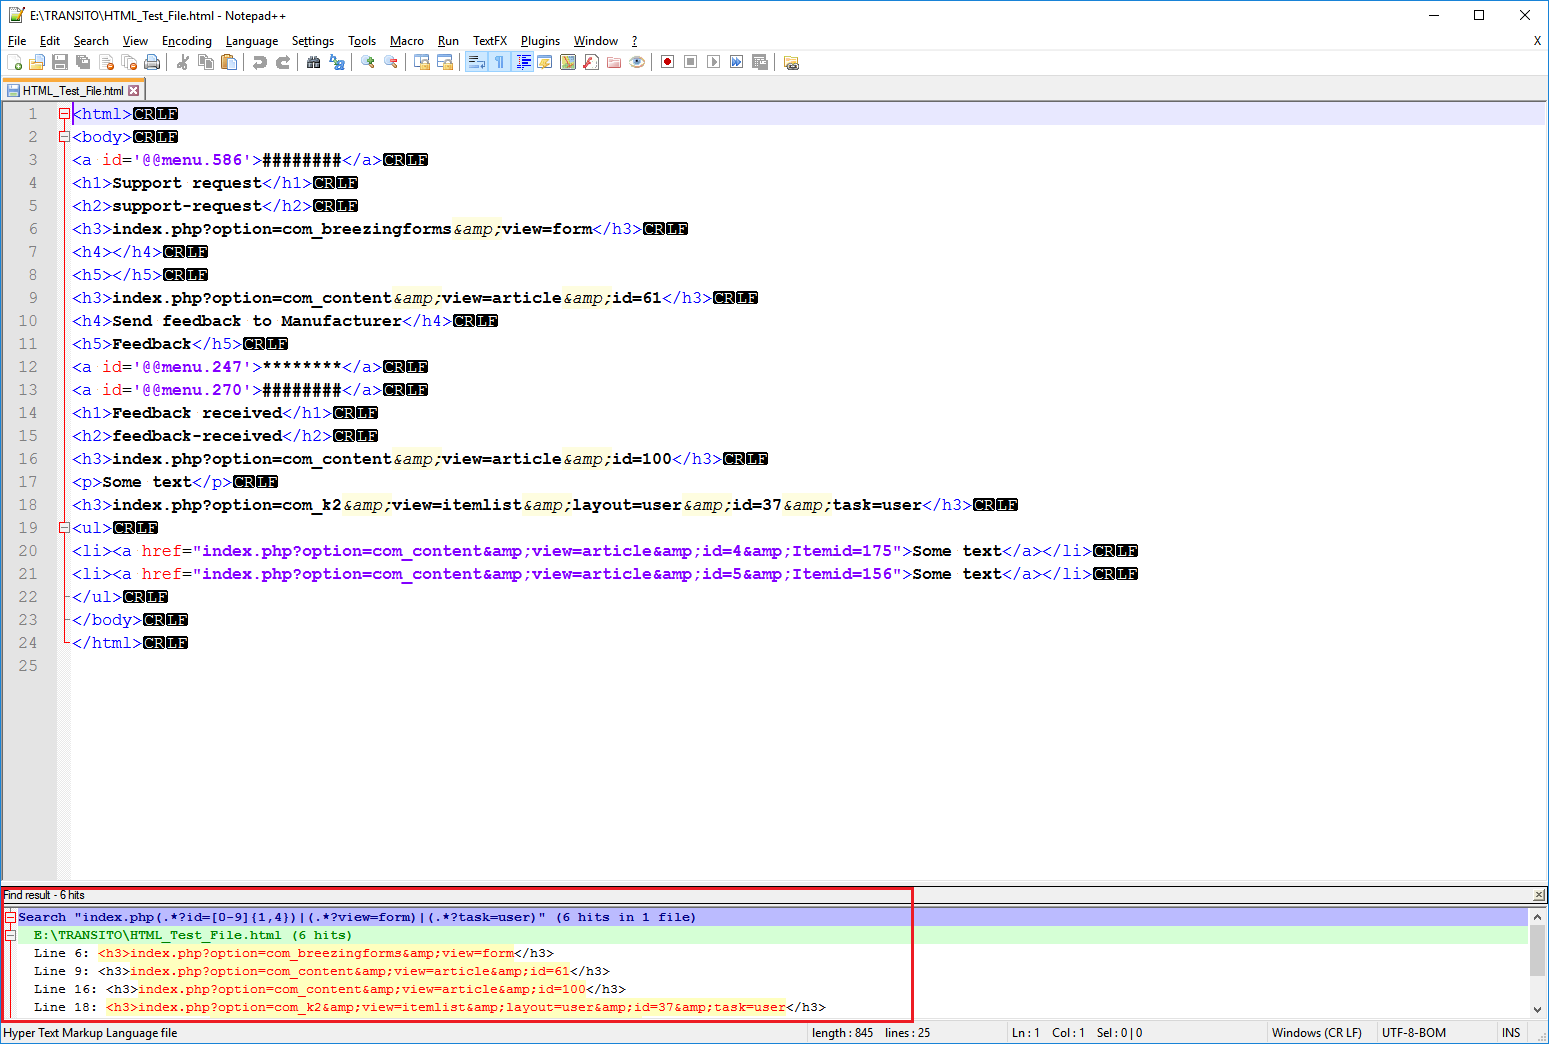
Task: Click the New file toolbar icon
Action: click(x=15, y=62)
